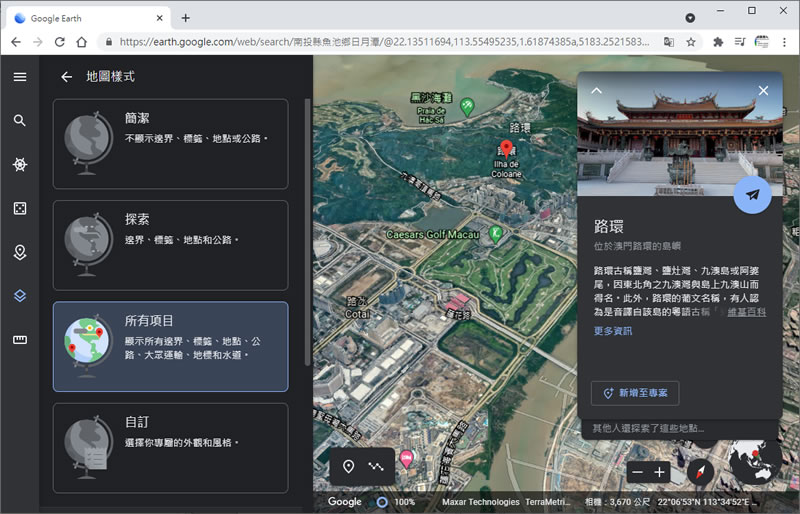Open the 維基百科 link
Image resolution: width=800 pixels, height=514 pixels.
tap(746, 312)
